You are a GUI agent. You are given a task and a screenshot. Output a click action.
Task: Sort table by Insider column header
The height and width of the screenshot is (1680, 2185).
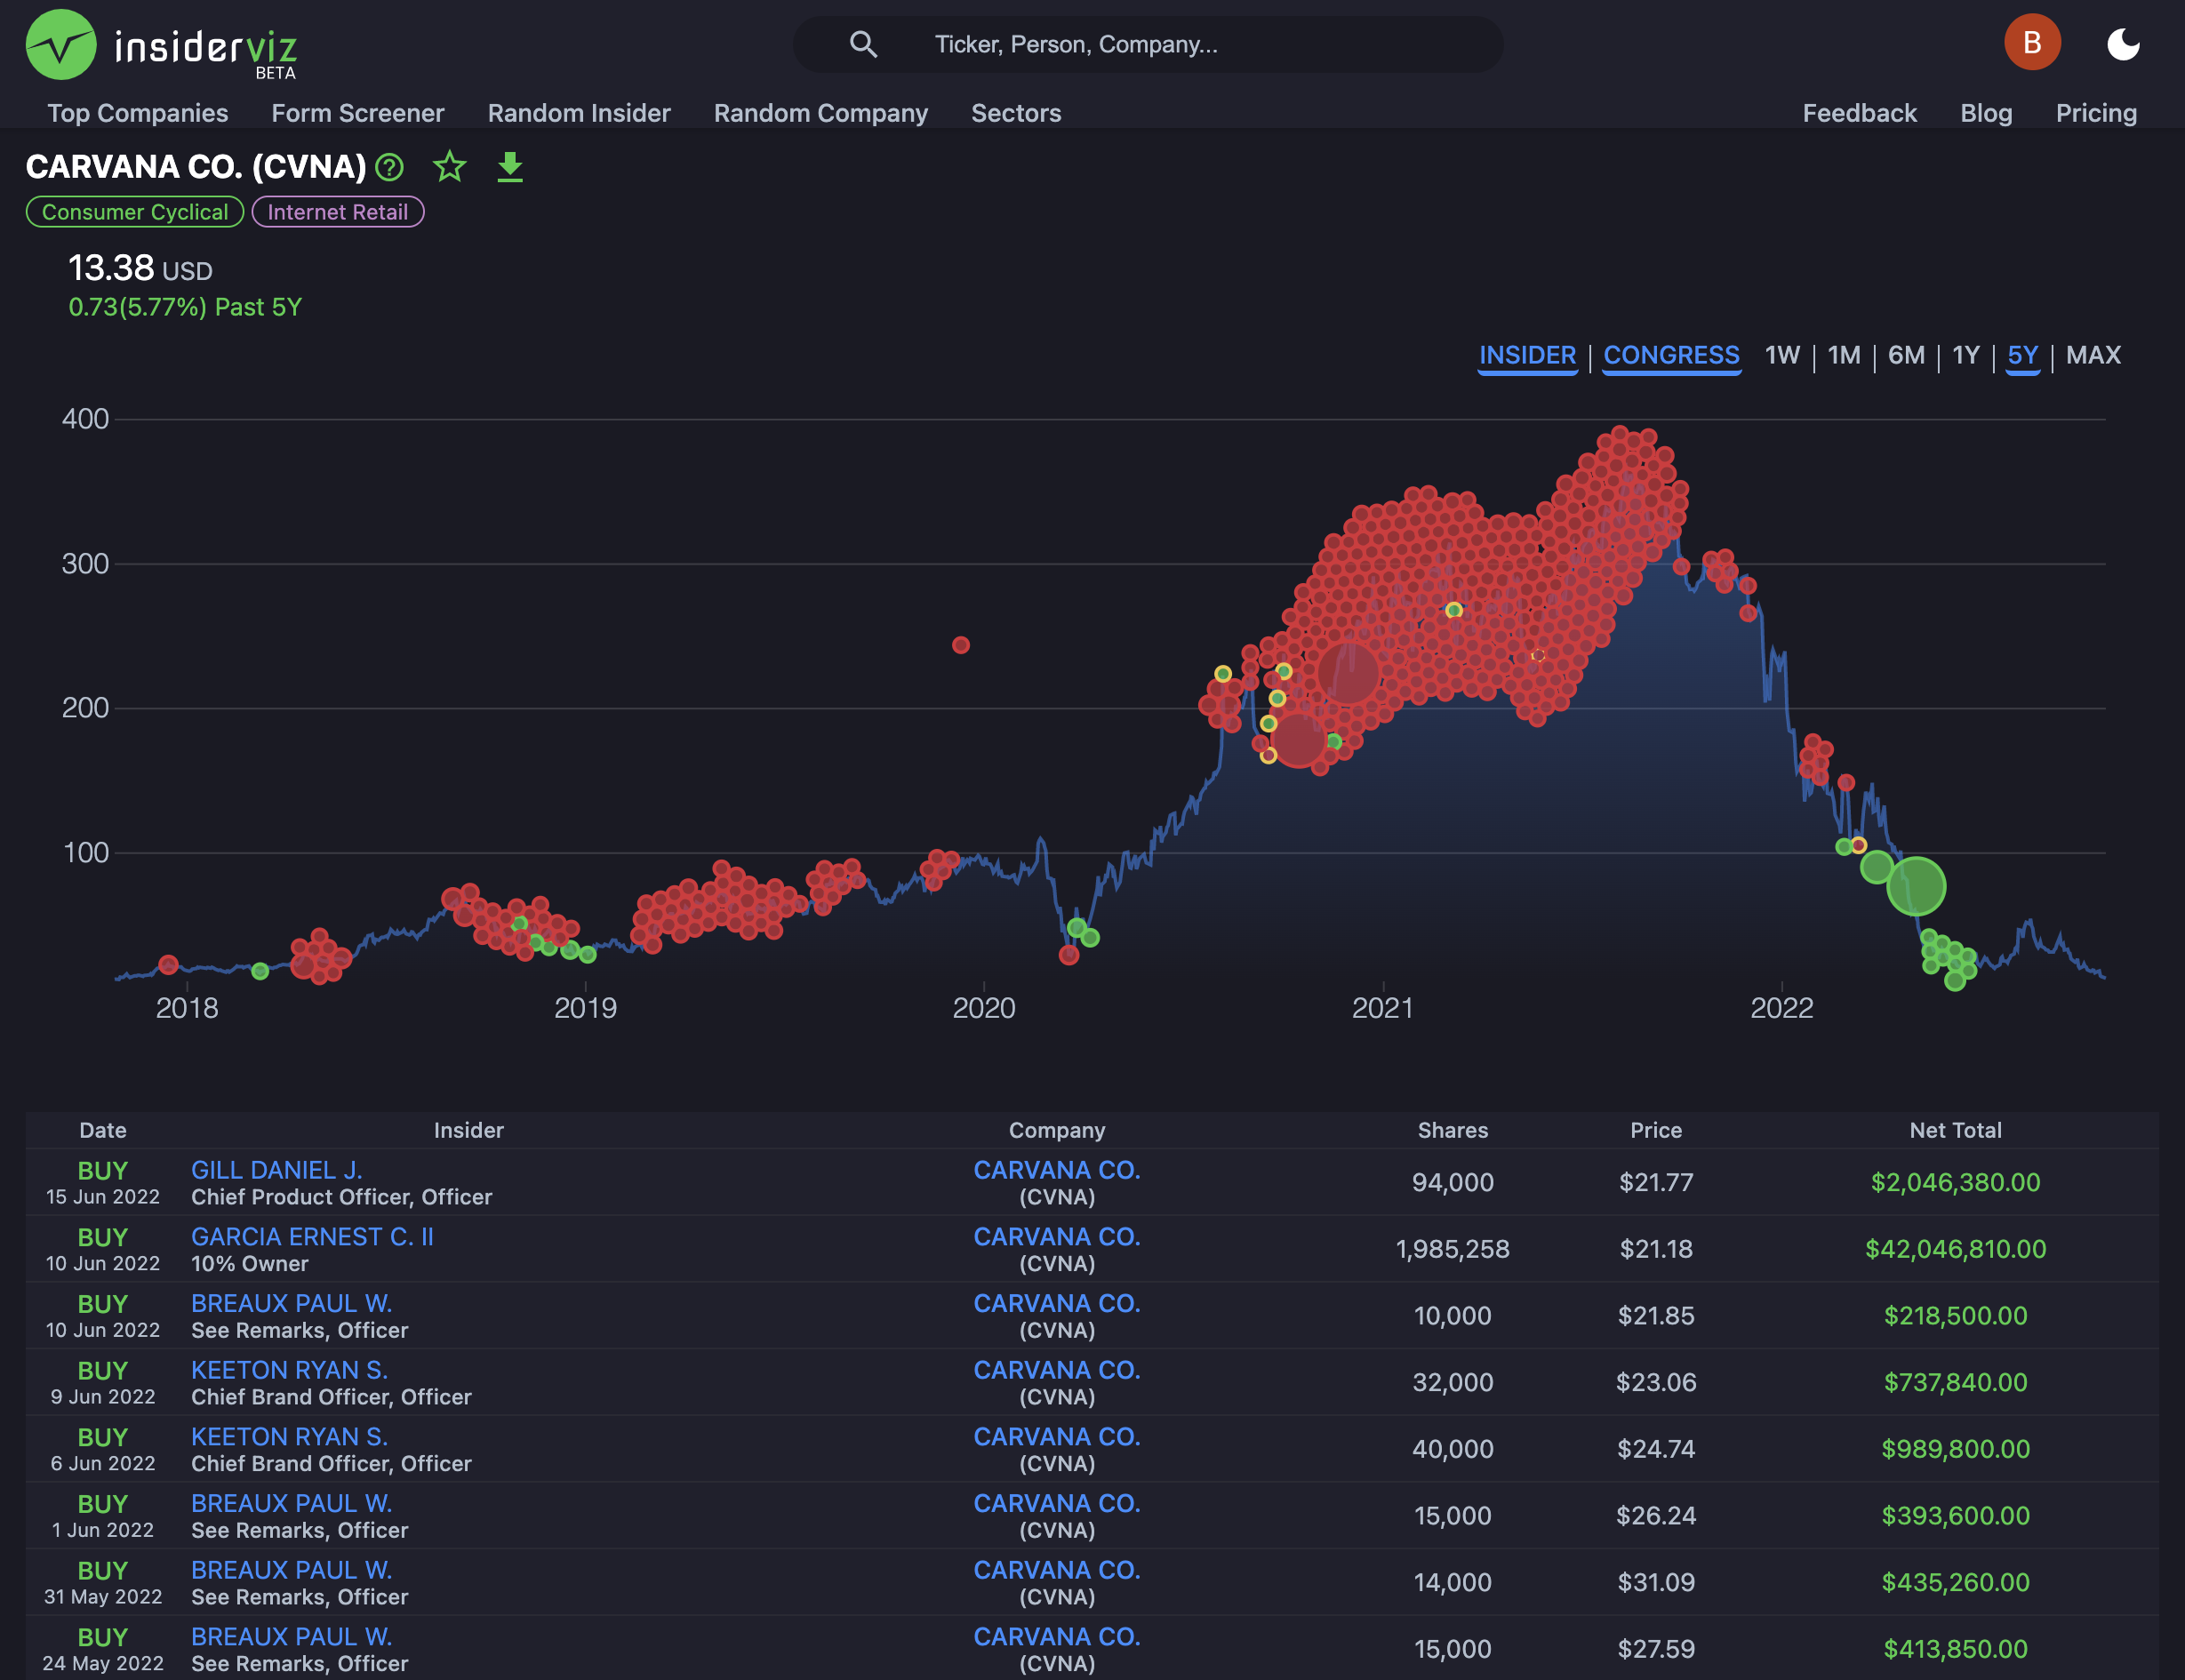tap(468, 1130)
